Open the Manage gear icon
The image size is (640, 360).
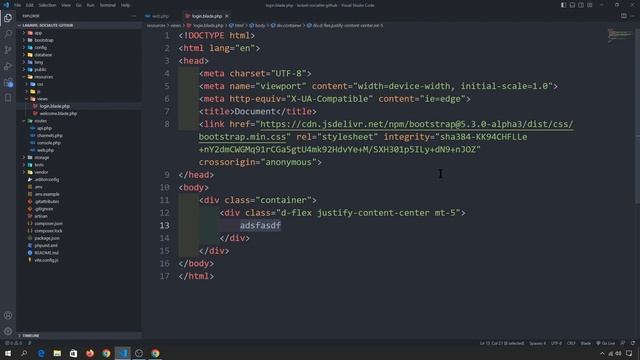point(8,331)
